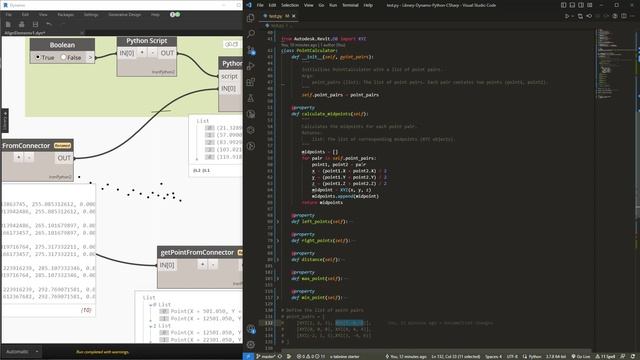The image size is (640, 360).
Task: Open the Explorer view in VS Code activity bar
Action: pyautogui.click(x=251, y=18)
